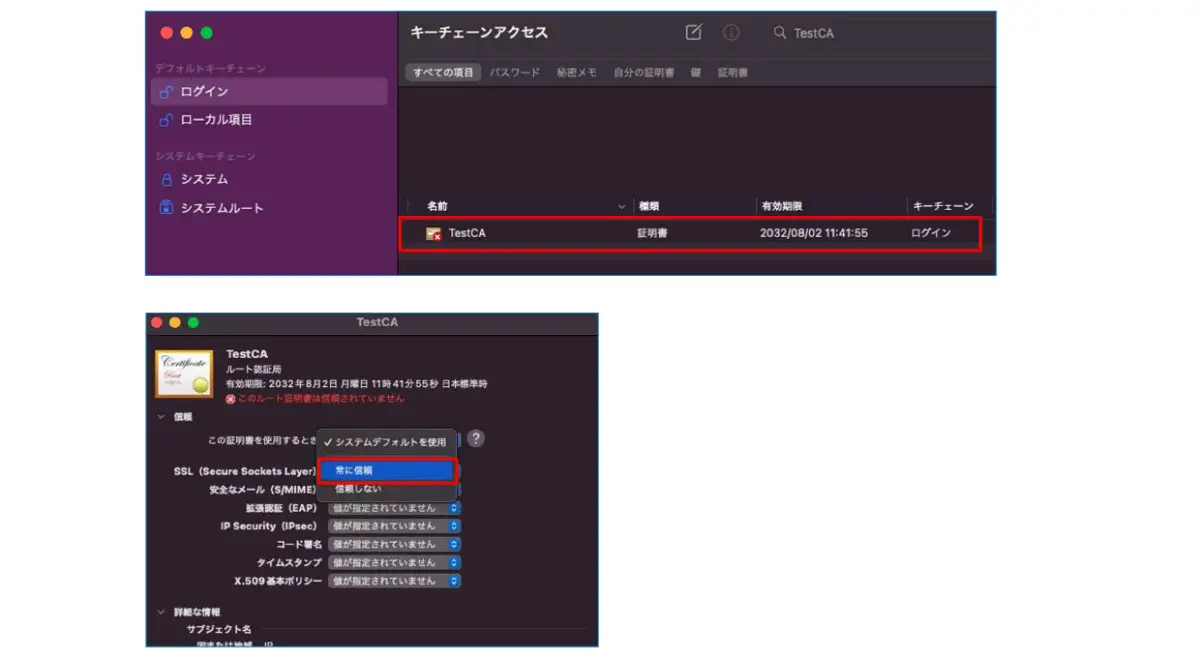Switch to the すべての項目 tab
This screenshot has height=664, width=1200.
[443, 73]
